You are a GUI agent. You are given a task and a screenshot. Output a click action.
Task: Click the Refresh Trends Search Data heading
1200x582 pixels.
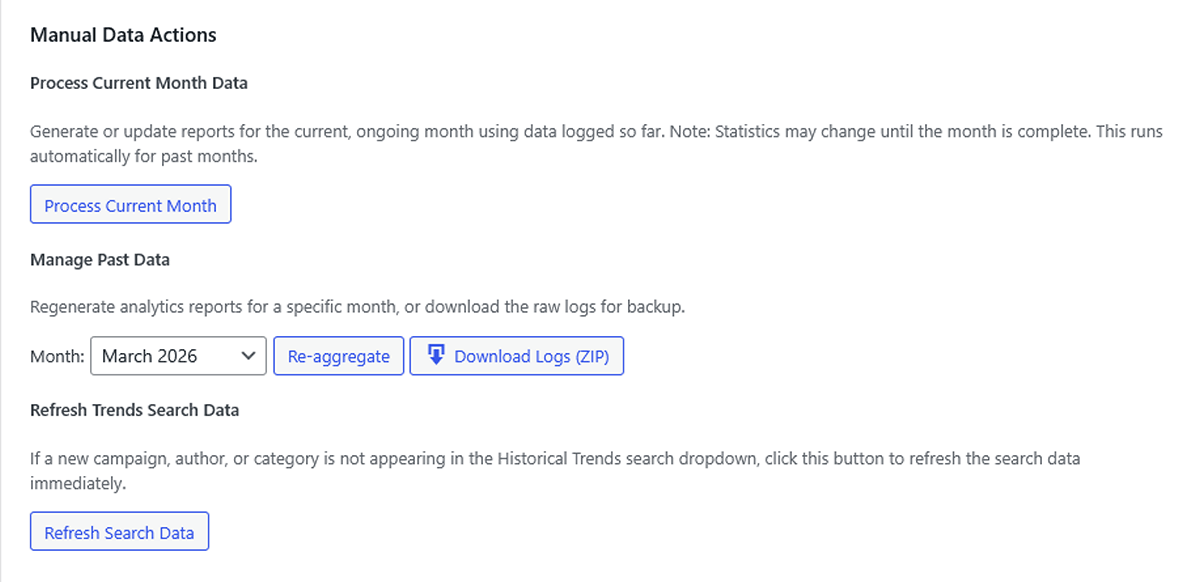(135, 409)
